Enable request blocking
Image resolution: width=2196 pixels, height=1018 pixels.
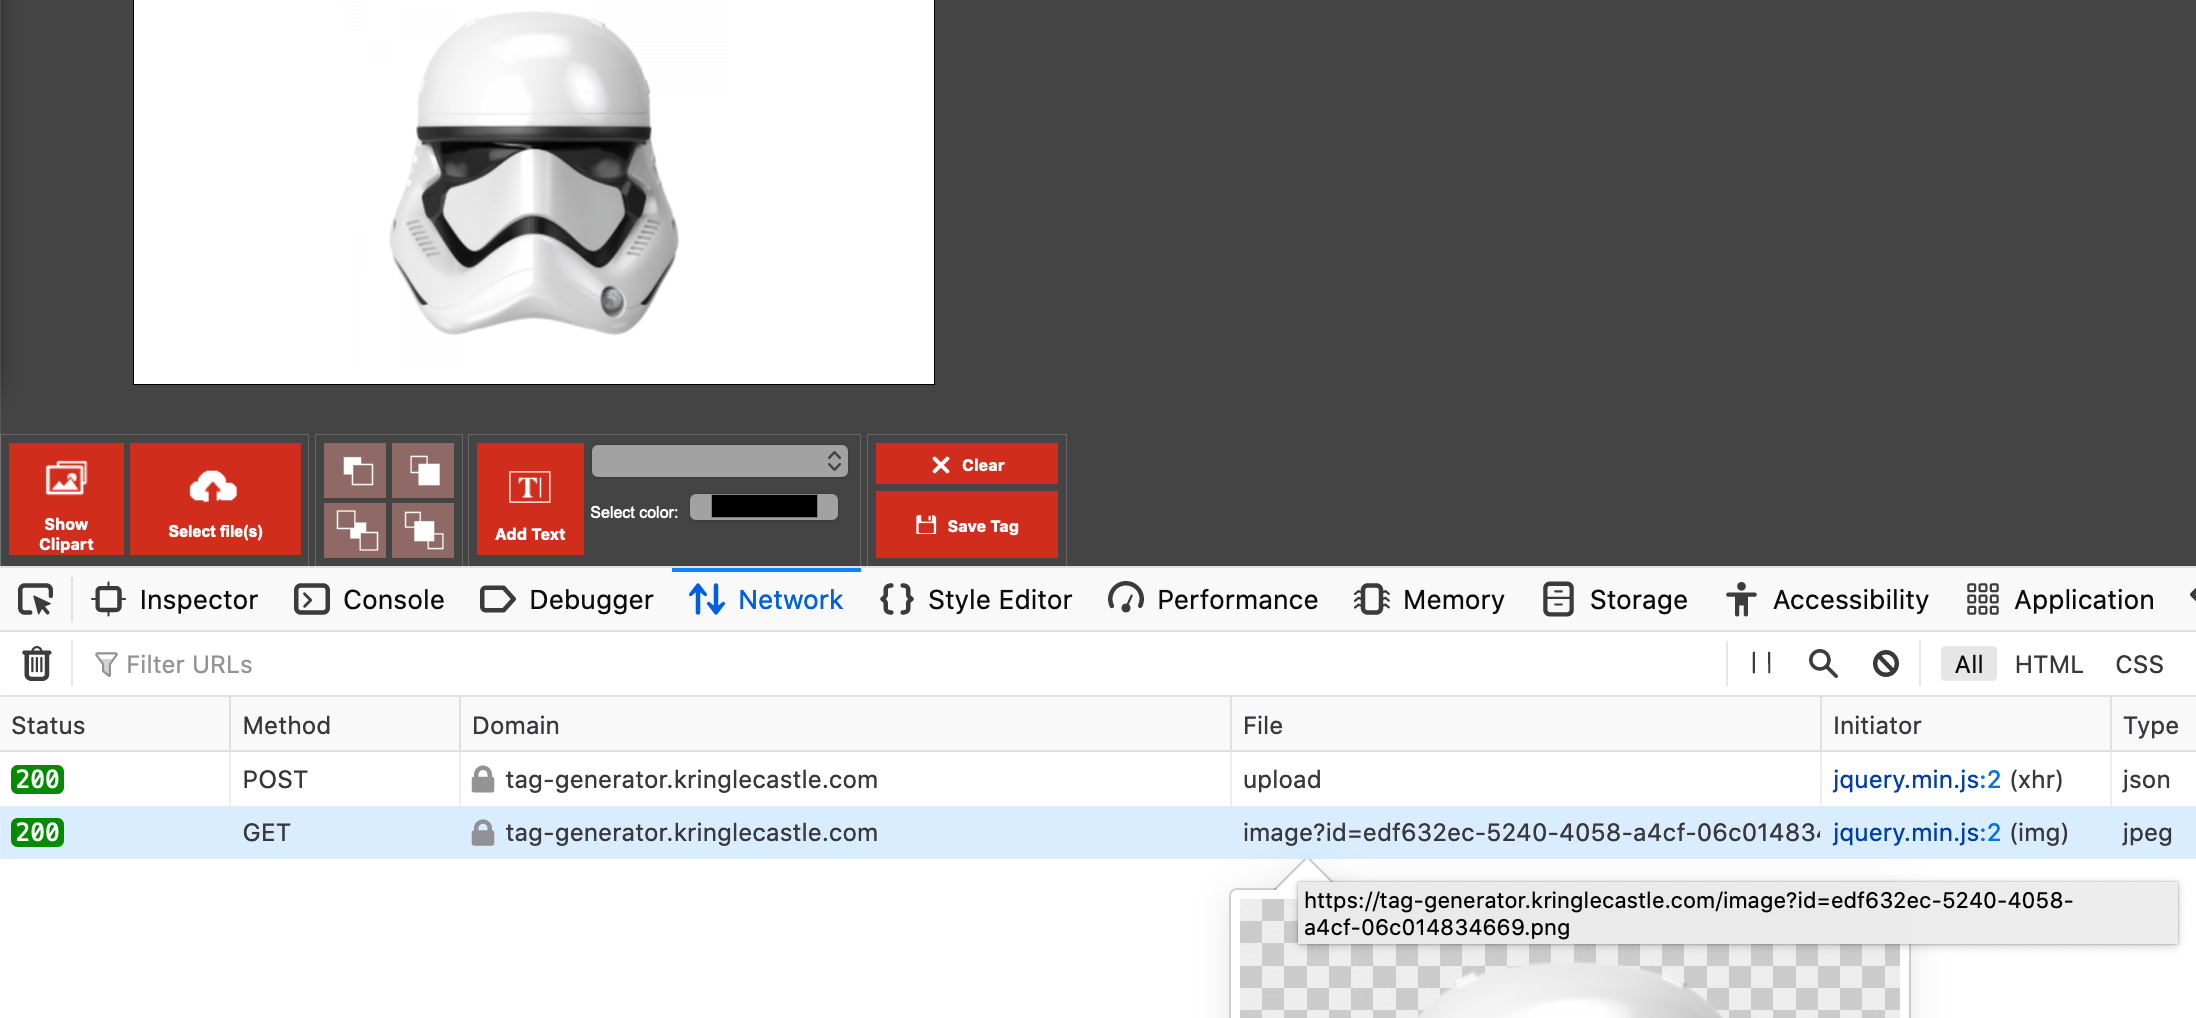(1885, 663)
